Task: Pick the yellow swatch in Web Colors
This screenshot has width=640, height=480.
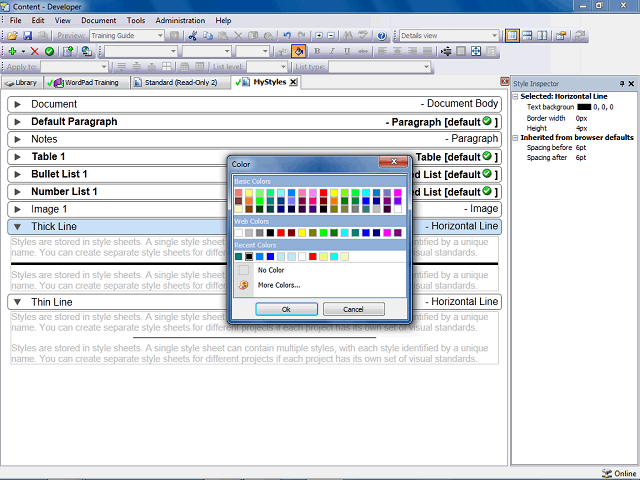Action: (302, 233)
